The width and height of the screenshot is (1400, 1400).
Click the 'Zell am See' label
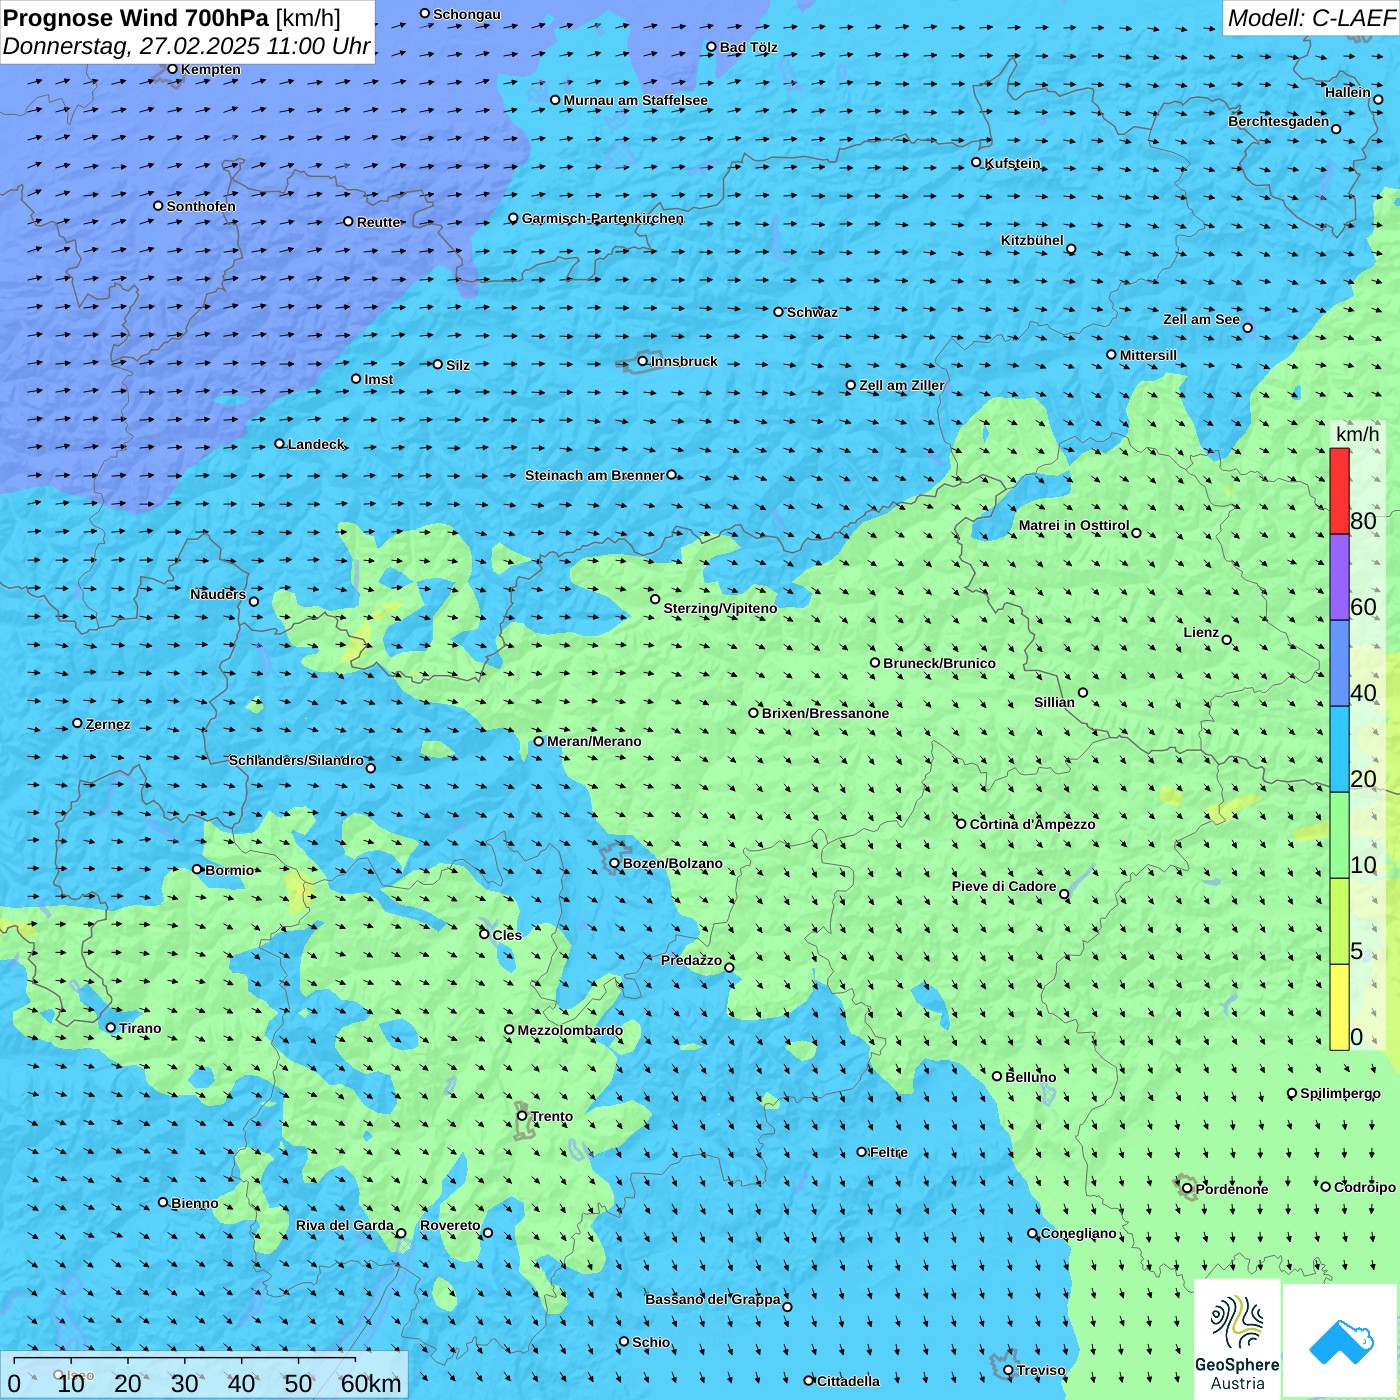click(x=1201, y=319)
